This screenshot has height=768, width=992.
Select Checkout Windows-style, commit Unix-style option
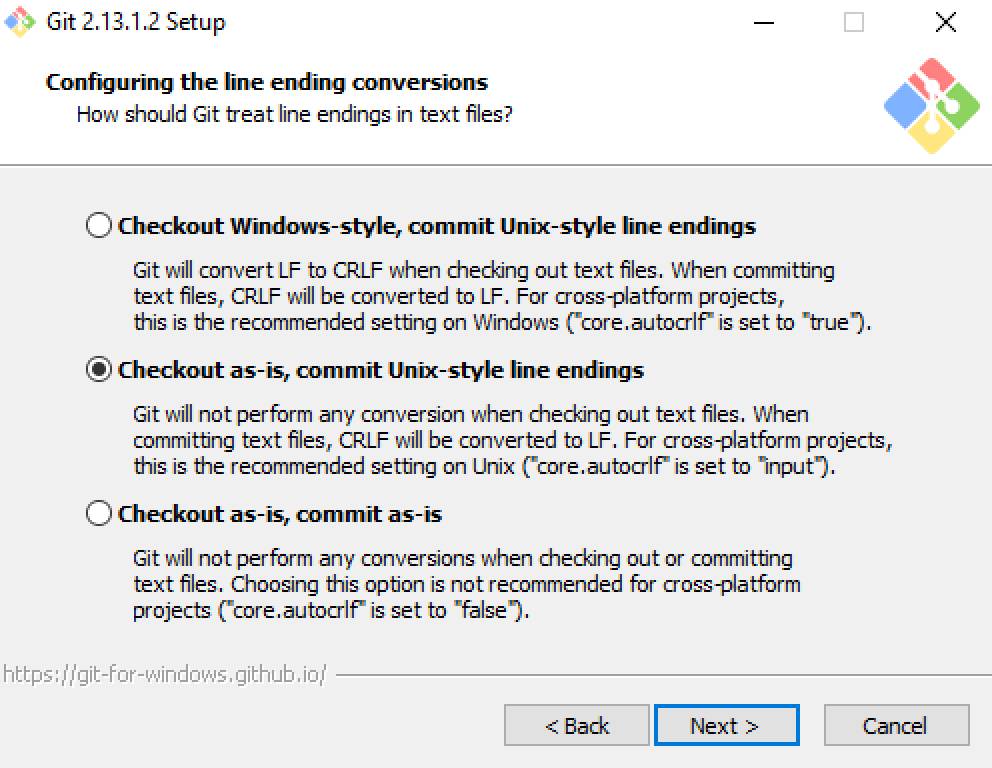98,225
